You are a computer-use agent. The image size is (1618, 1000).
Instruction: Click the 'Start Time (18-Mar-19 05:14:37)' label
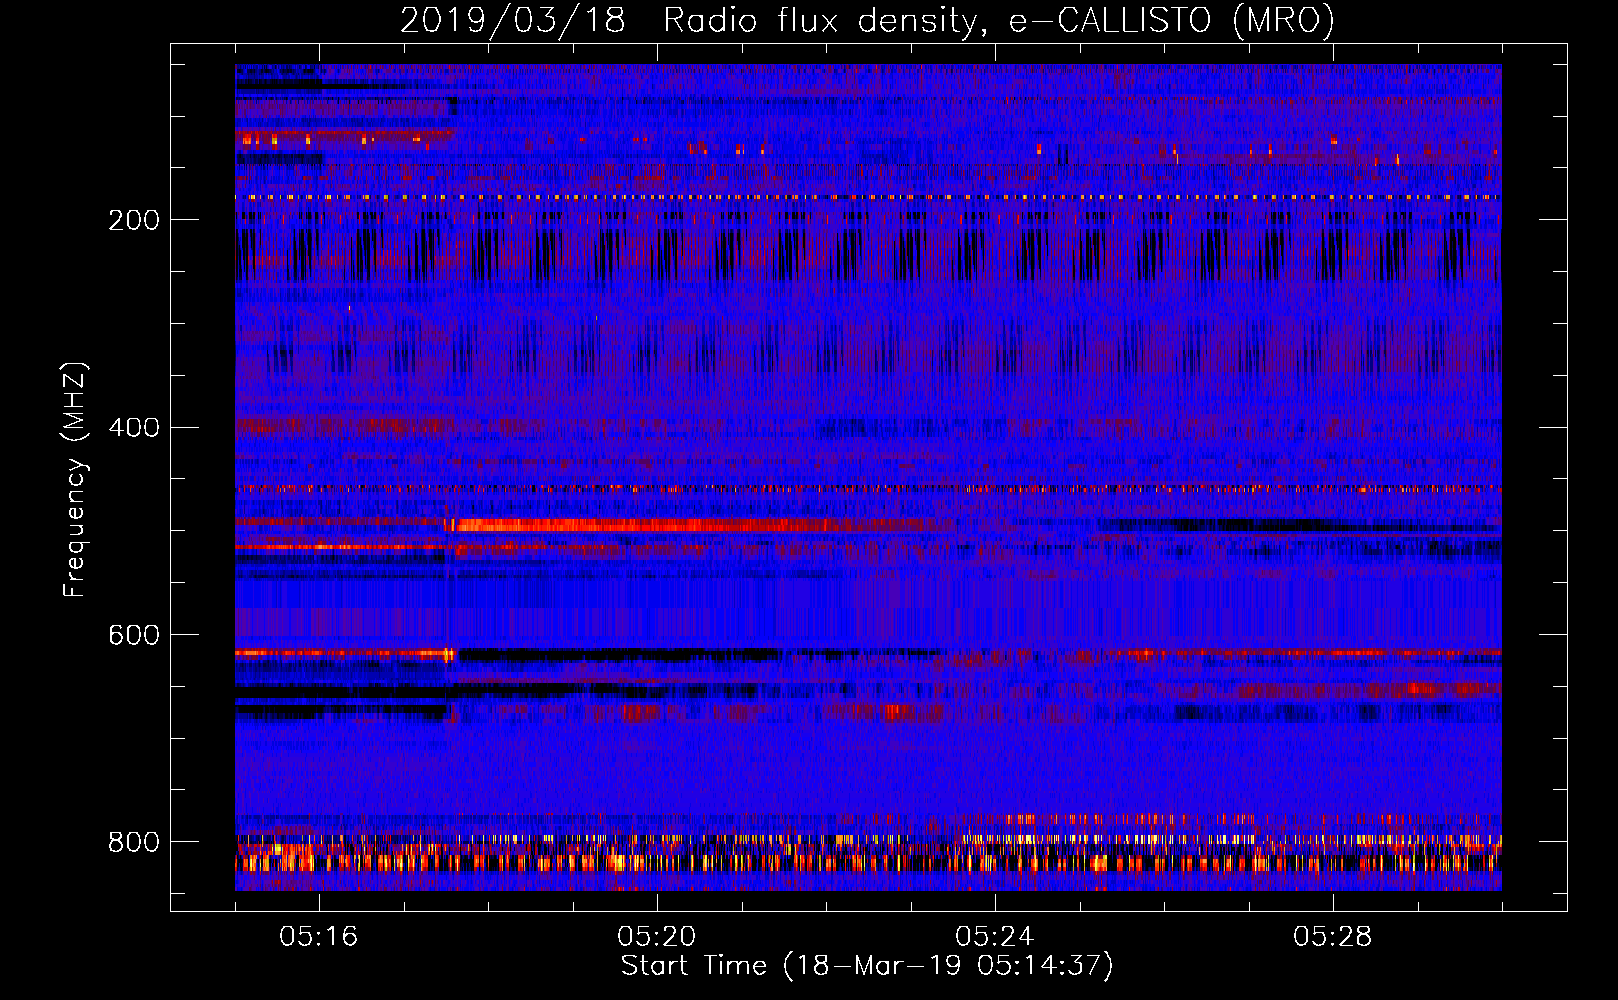(x=867, y=966)
